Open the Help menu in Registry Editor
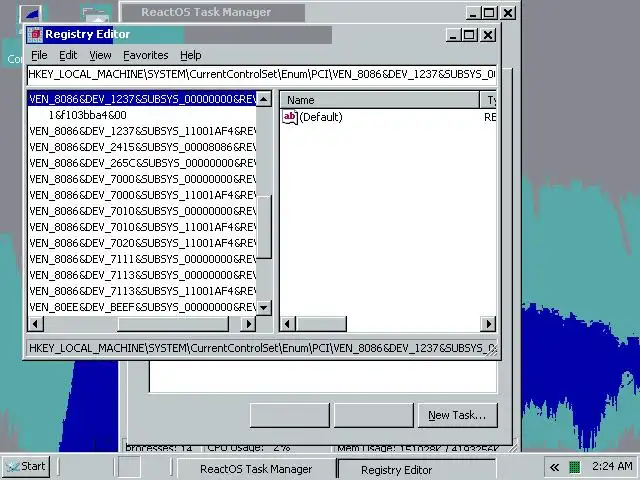The width and height of the screenshot is (640, 480). pos(191,55)
